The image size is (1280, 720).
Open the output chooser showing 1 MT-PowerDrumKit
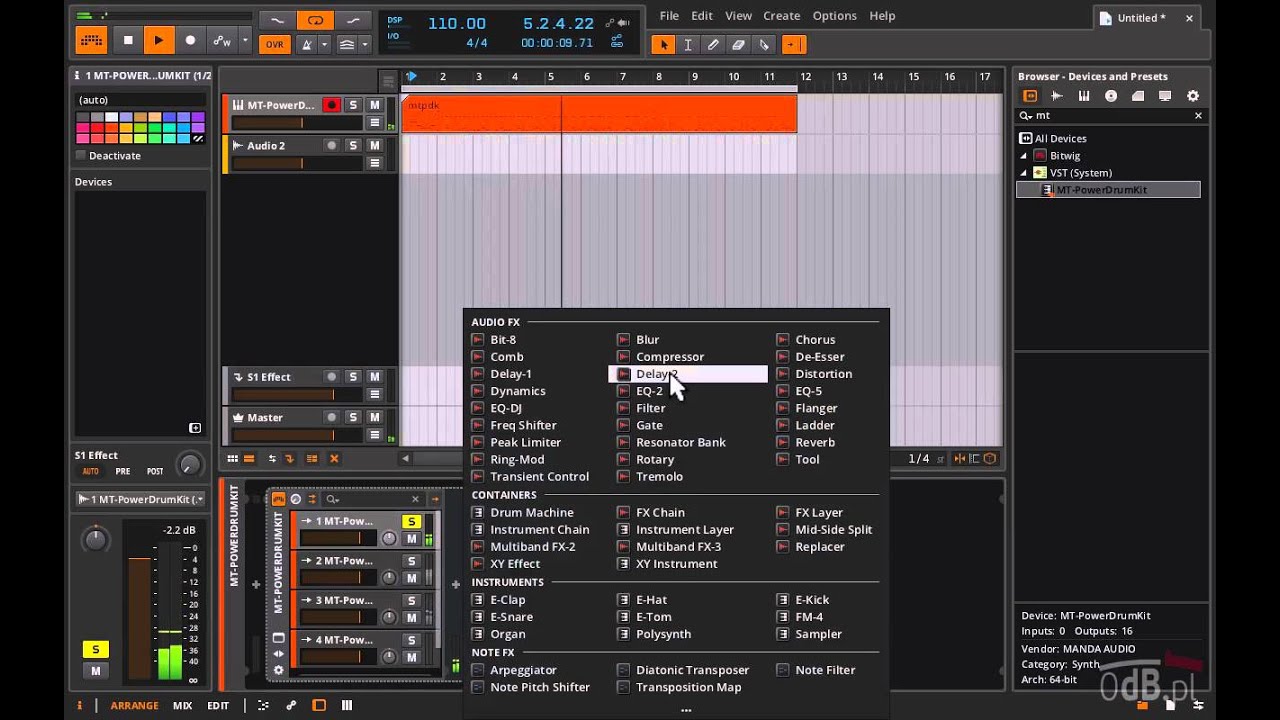point(140,499)
